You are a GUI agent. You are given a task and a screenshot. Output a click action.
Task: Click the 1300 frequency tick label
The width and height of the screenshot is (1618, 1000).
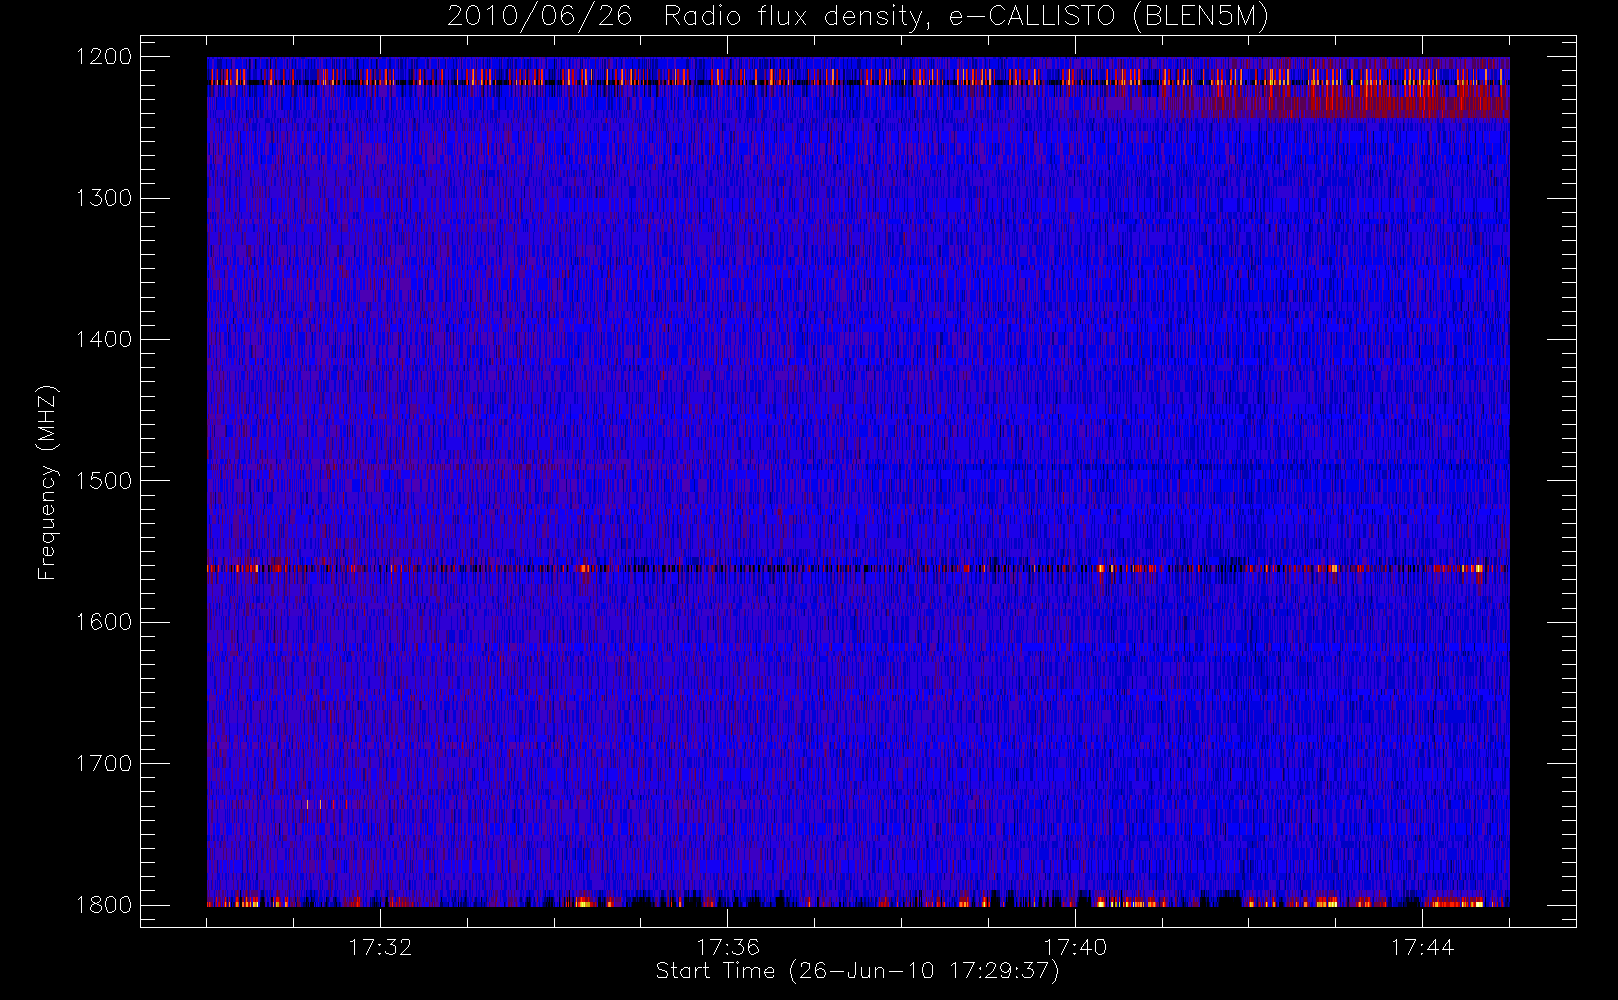click(x=104, y=198)
